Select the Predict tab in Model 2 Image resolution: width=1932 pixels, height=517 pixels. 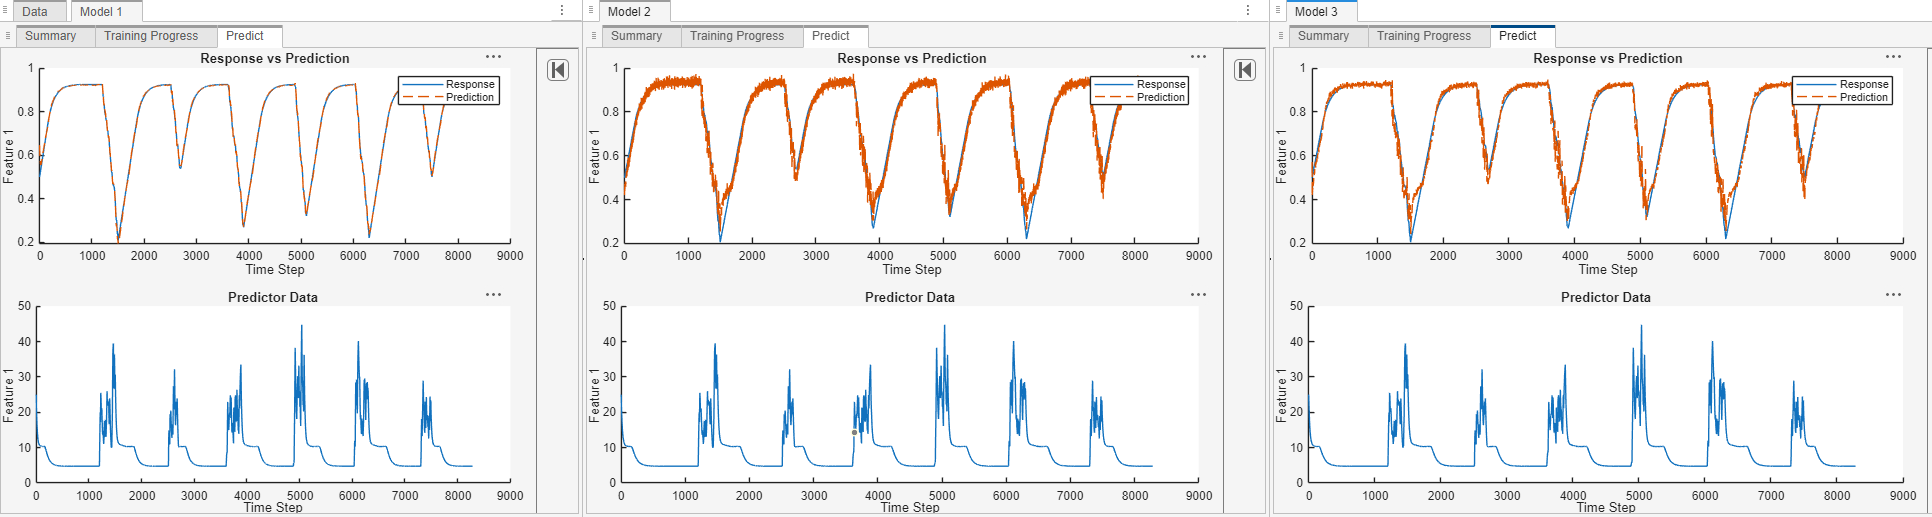click(830, 36)
